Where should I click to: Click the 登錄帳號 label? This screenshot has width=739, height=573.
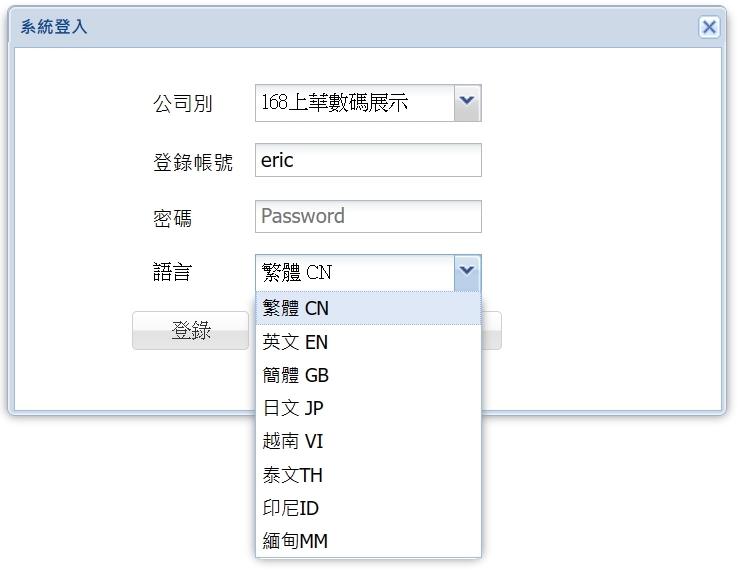point(193,162)
